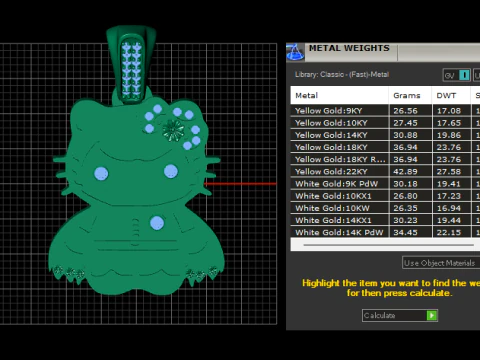Select the Metal Weights panel tab

[351, 52]
